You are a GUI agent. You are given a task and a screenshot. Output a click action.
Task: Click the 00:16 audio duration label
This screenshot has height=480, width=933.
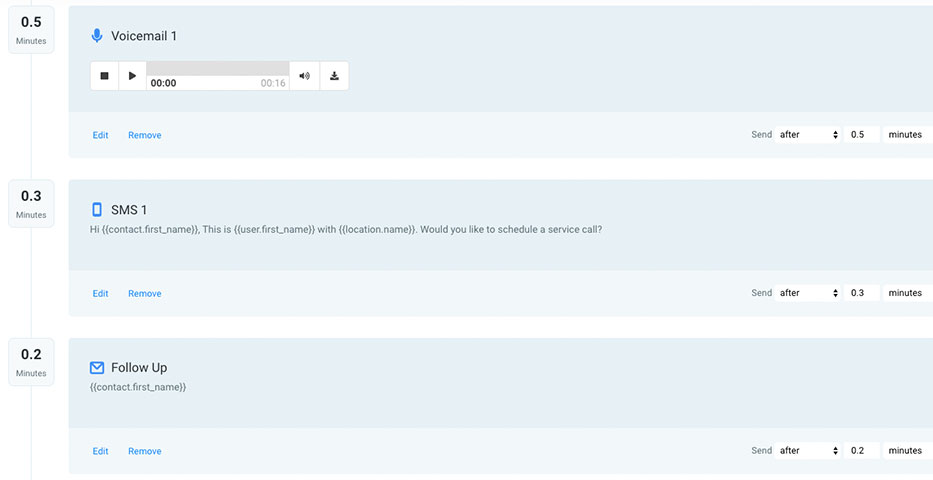coord(273,83)
